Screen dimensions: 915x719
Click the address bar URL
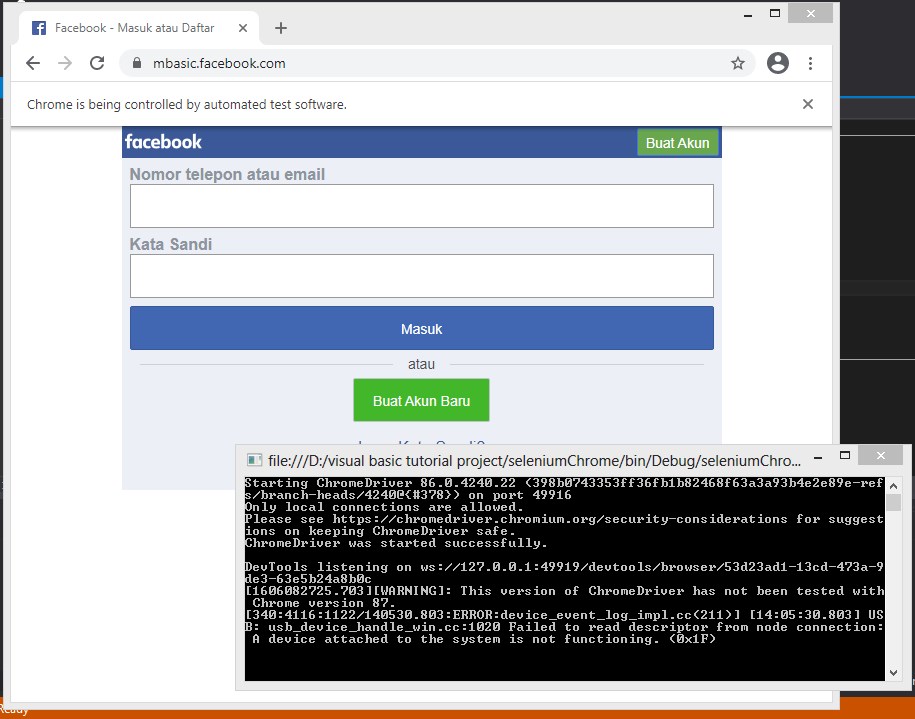click(219, 63)
